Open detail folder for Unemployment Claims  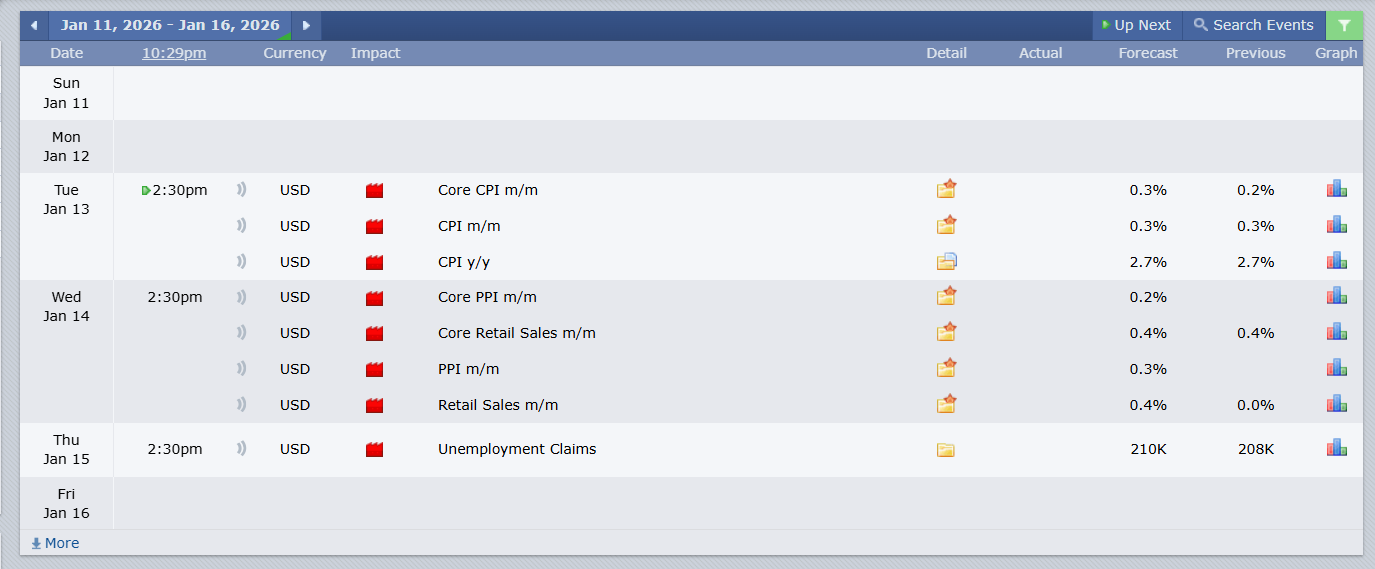[946, 450]
